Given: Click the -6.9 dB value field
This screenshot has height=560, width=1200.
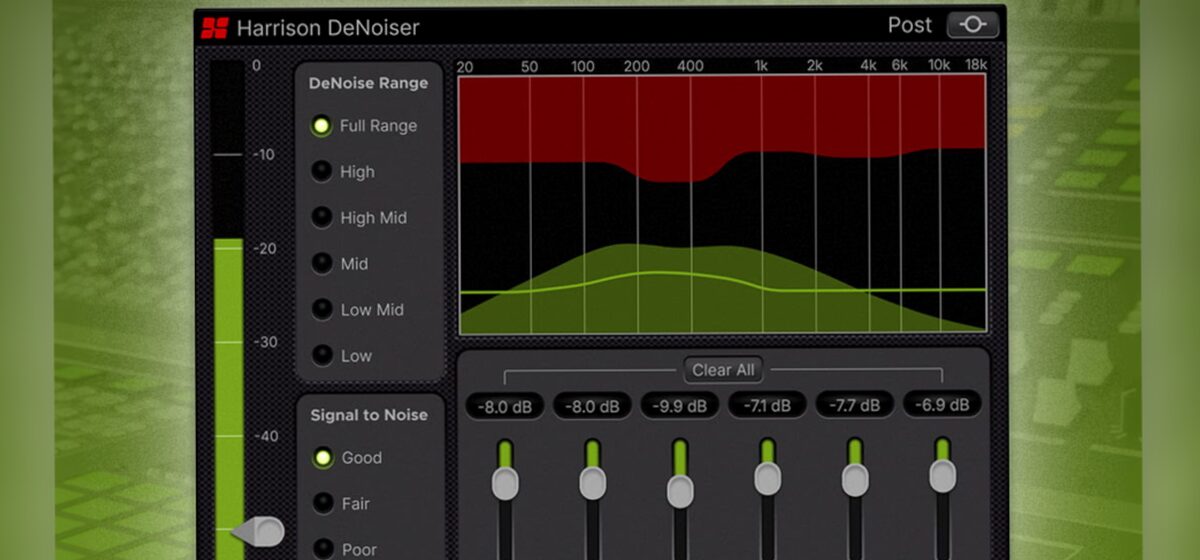Looking at the screenshot, I should point(942,406).
